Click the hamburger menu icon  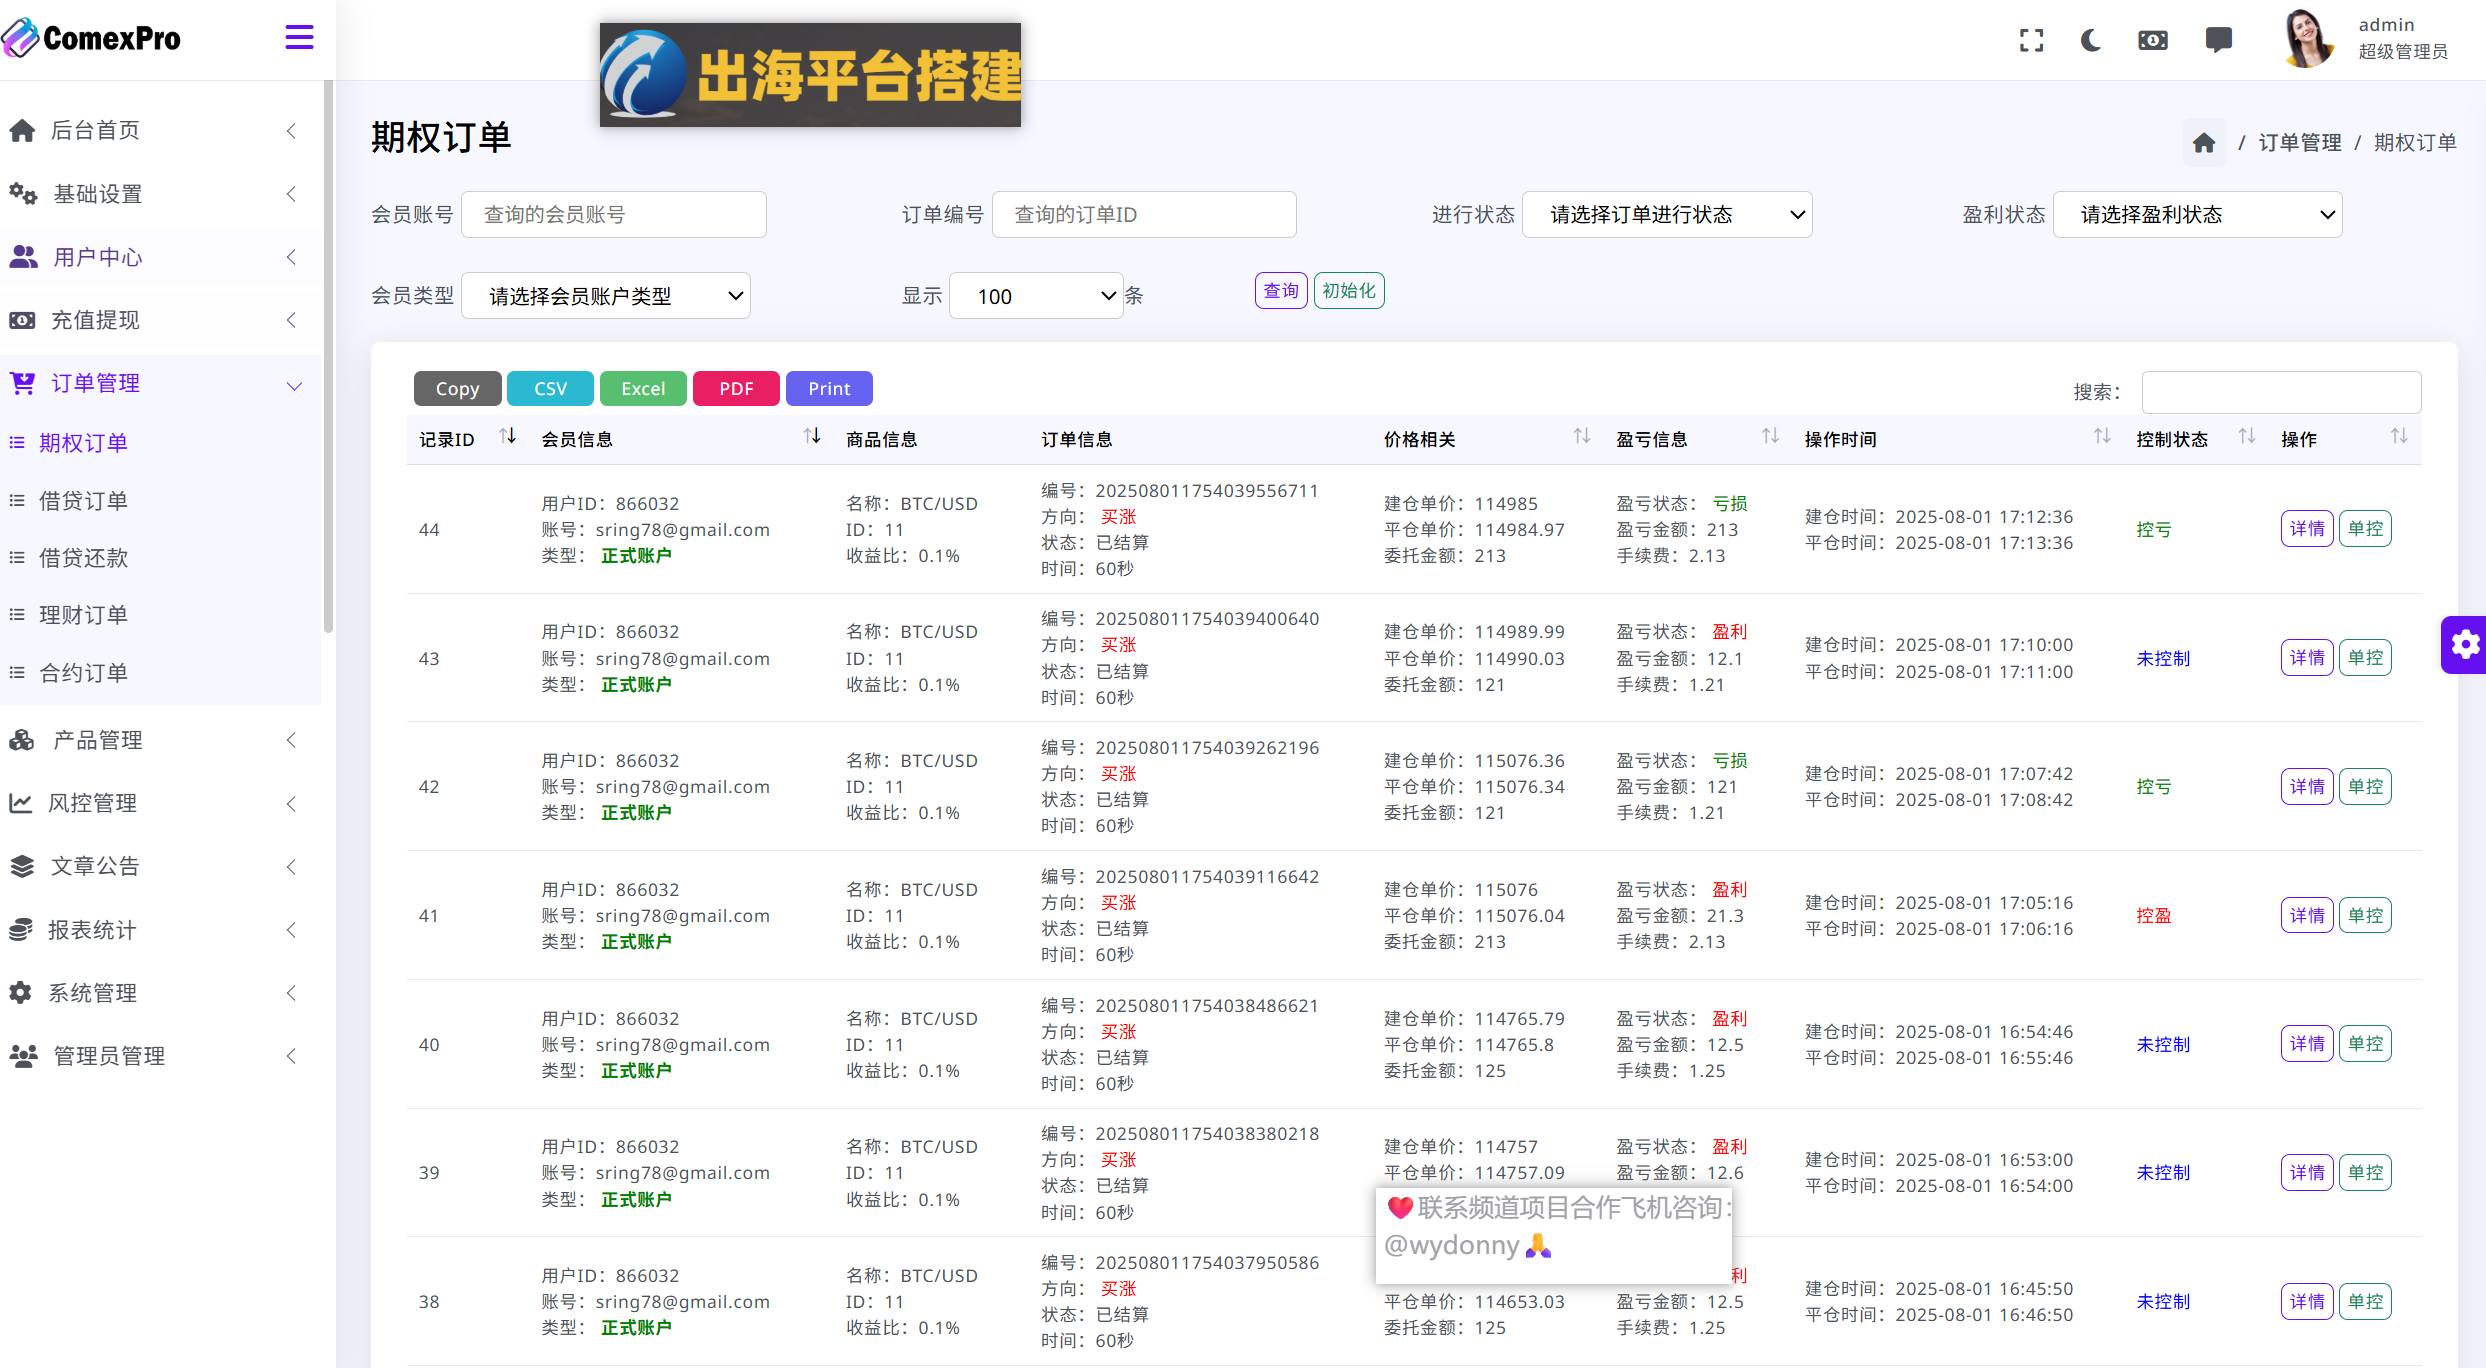click(x=299, y=38)
